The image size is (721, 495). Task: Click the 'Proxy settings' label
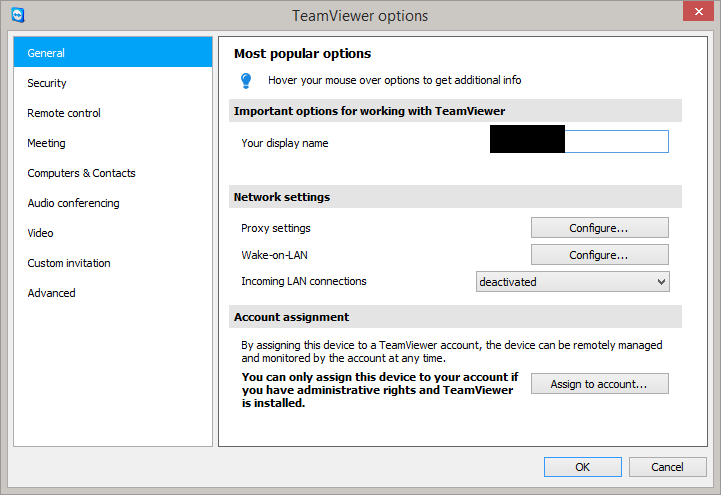pyautogui.click(x=276, y=228)
